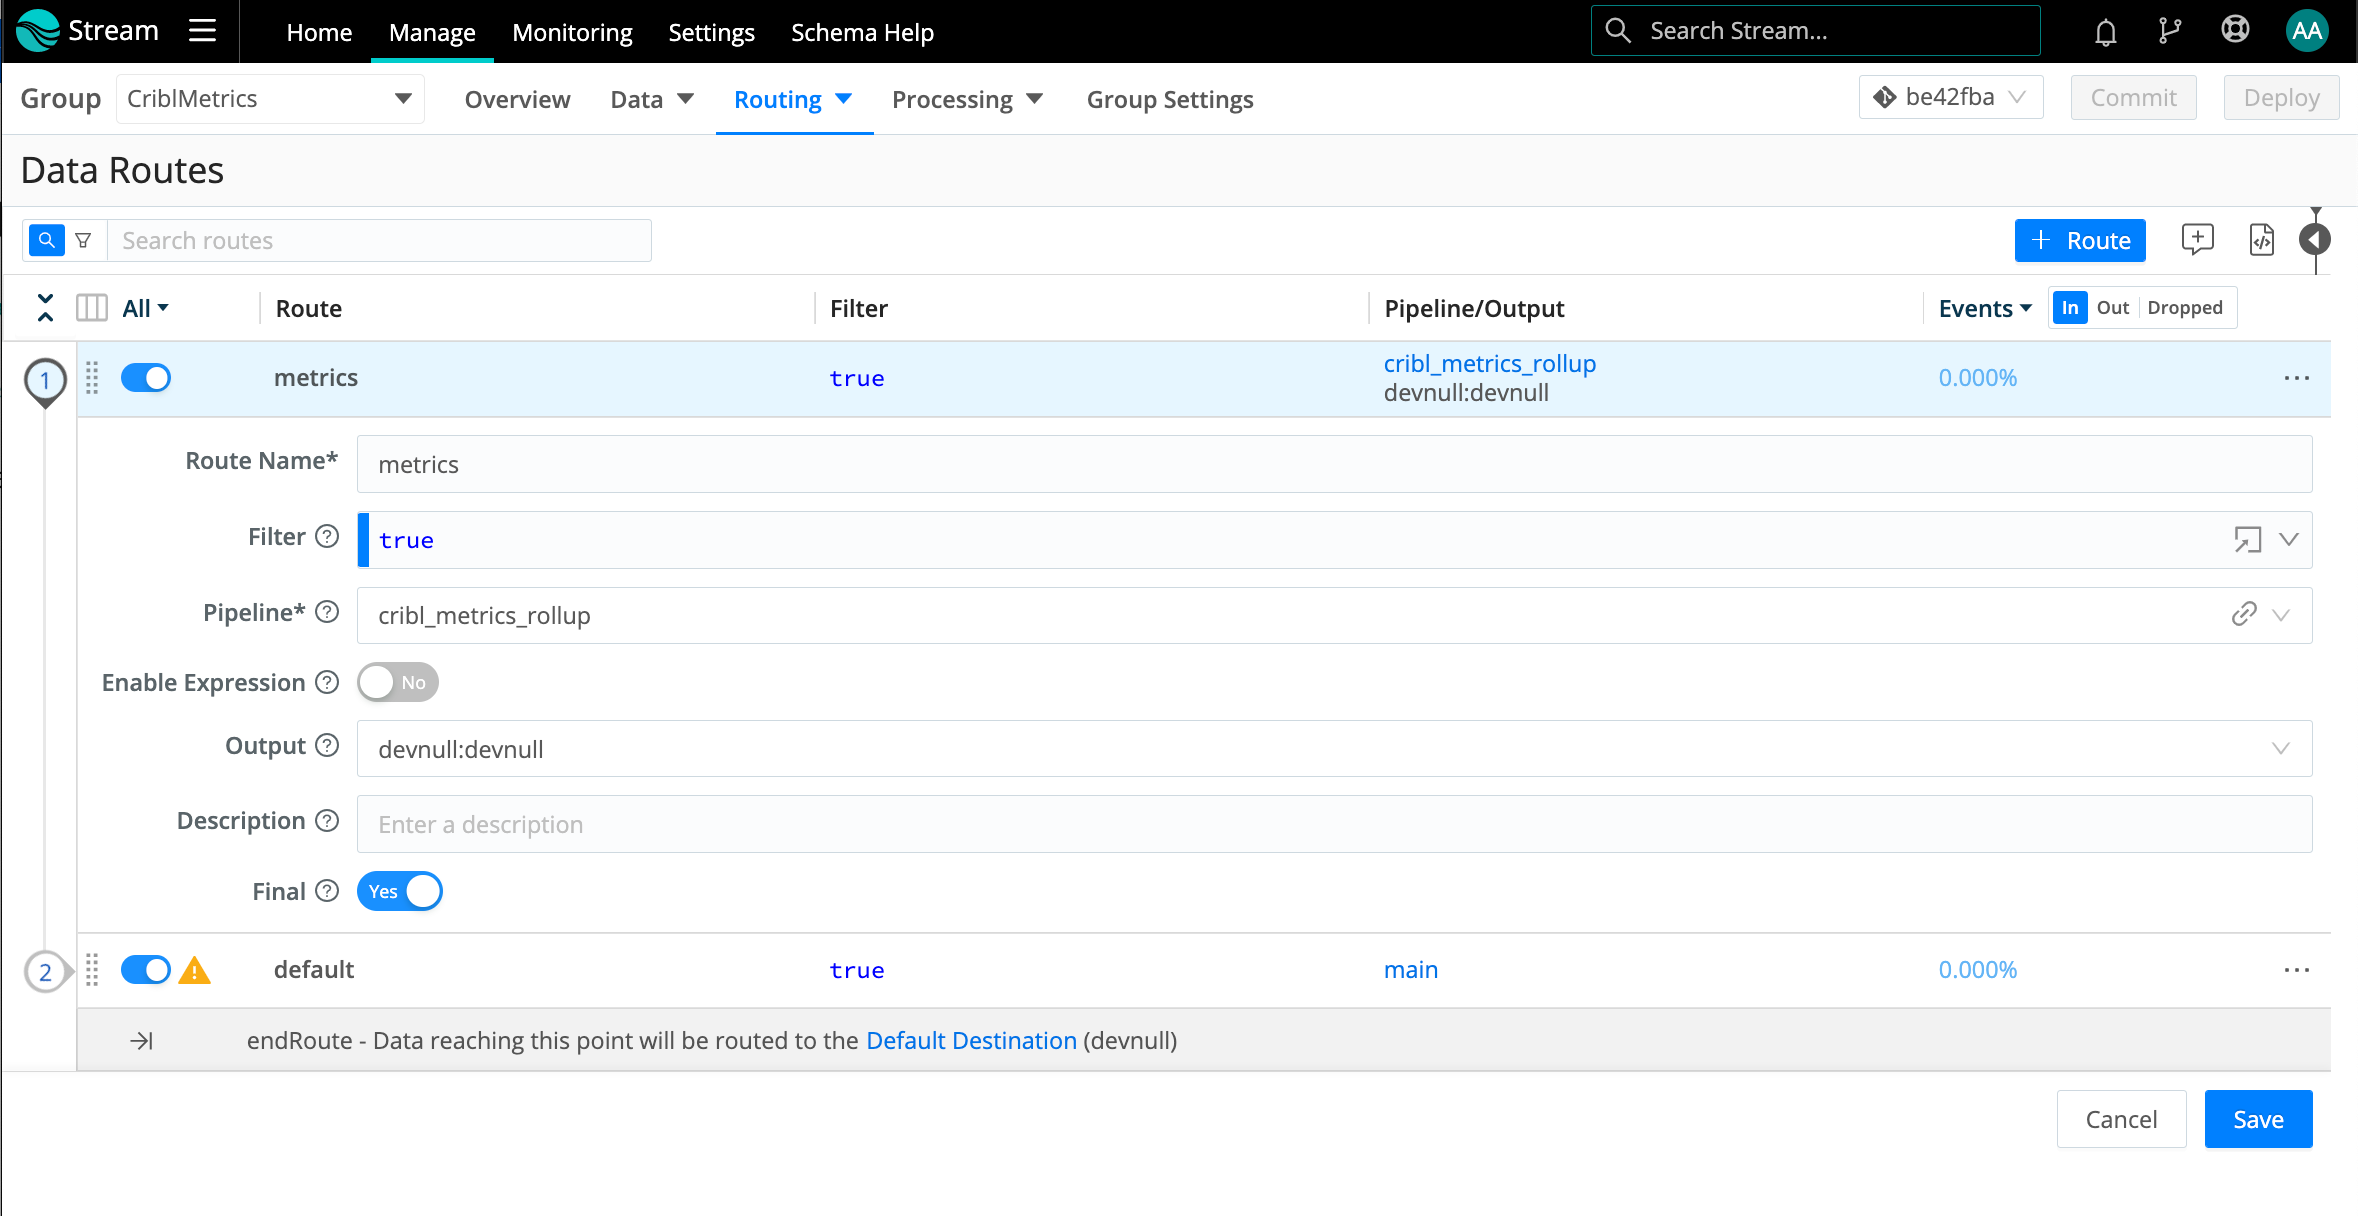Open the route search magnifier icon
Image resolution: width=2358 pixels, height=1216 pixels.
(46, 240)
